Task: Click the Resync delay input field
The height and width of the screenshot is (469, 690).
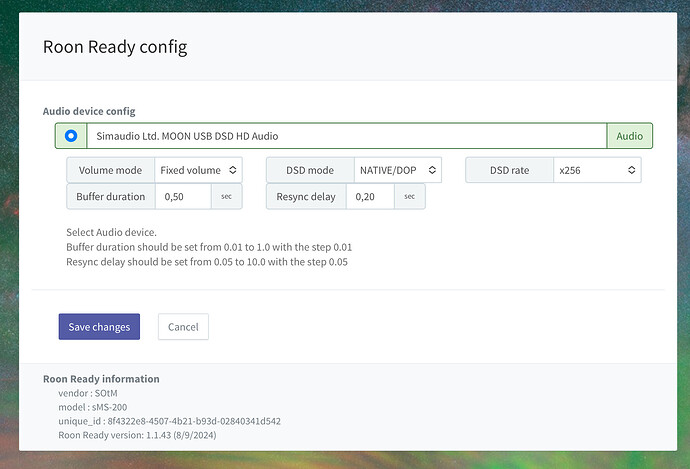Action: pyautogui.click(x=370, y=197)
